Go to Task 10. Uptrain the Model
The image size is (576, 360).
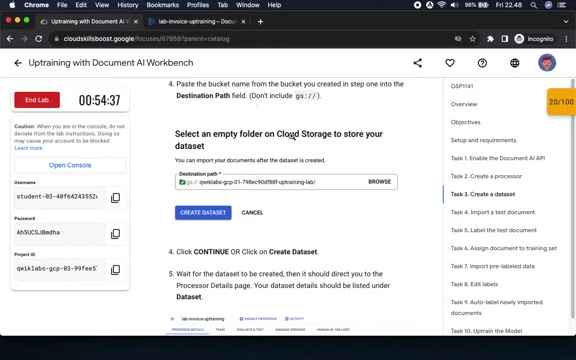pyautogui.click(x=486, y=331)
